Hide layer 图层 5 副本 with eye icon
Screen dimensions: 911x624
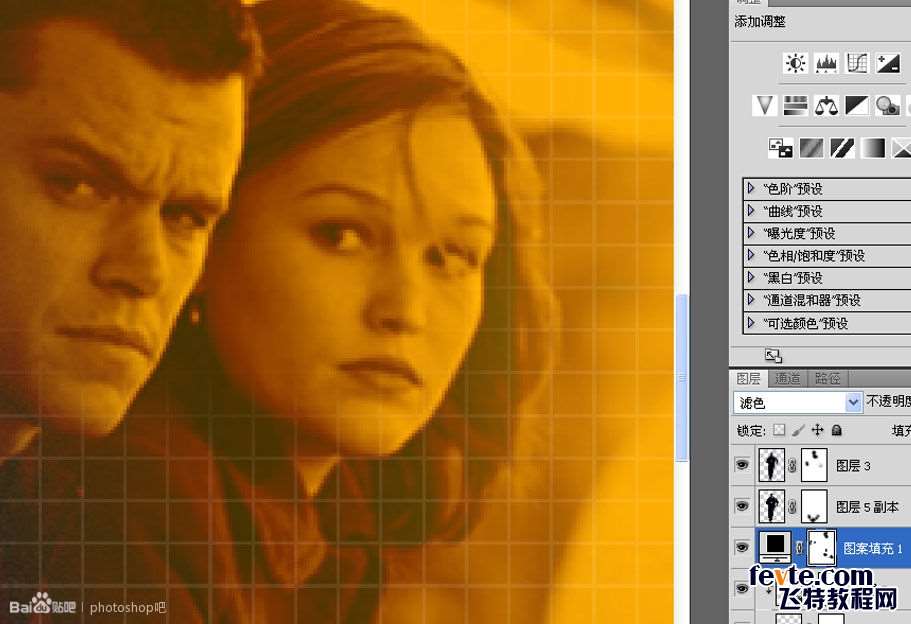tap(742, 506)
